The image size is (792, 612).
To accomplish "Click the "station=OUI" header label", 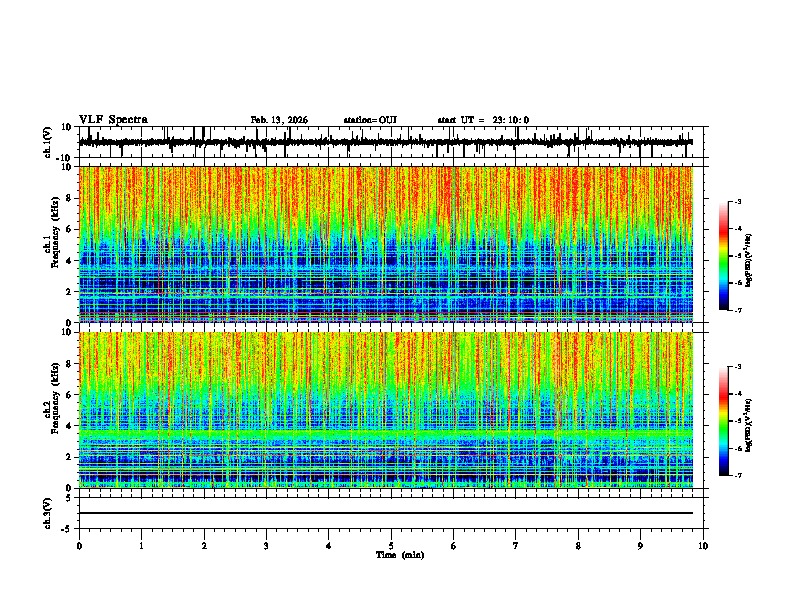I will pos(370,120).
